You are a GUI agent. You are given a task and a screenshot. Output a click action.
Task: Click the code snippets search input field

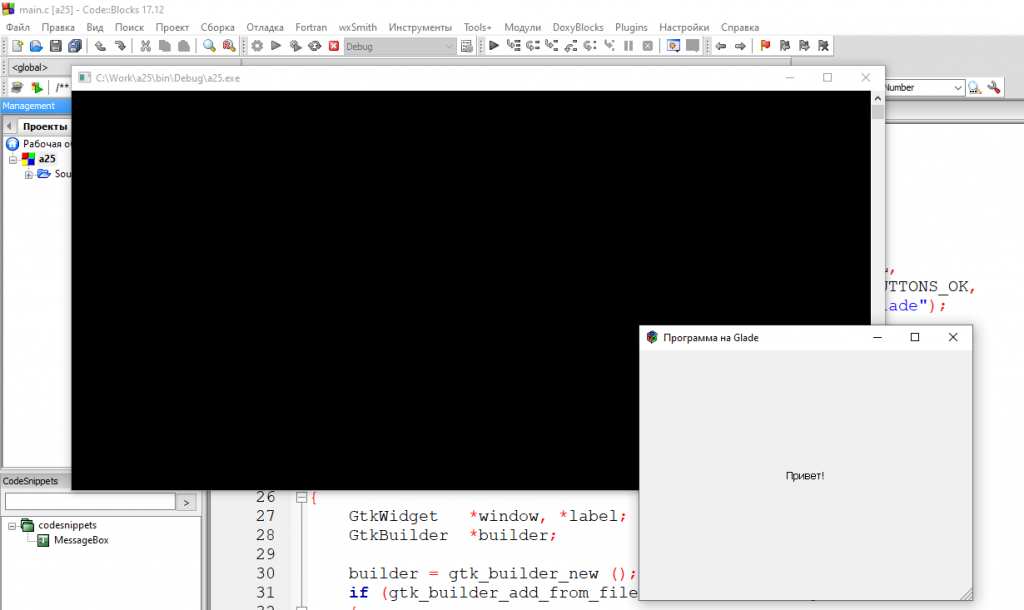(x=89, y=502)
